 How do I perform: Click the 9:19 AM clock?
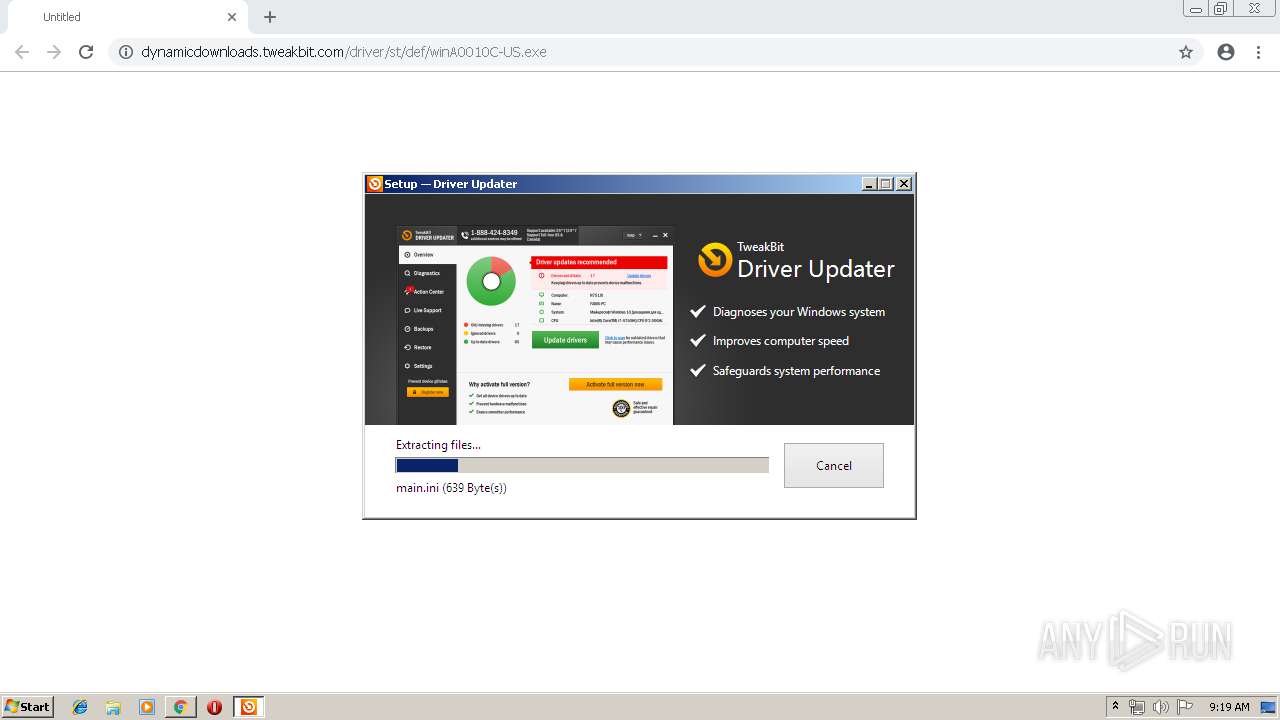1229,707
